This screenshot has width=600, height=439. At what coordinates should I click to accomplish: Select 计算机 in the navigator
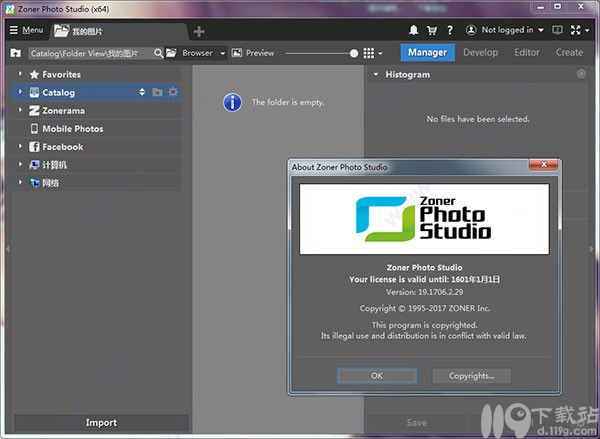[x=54, y=165]
